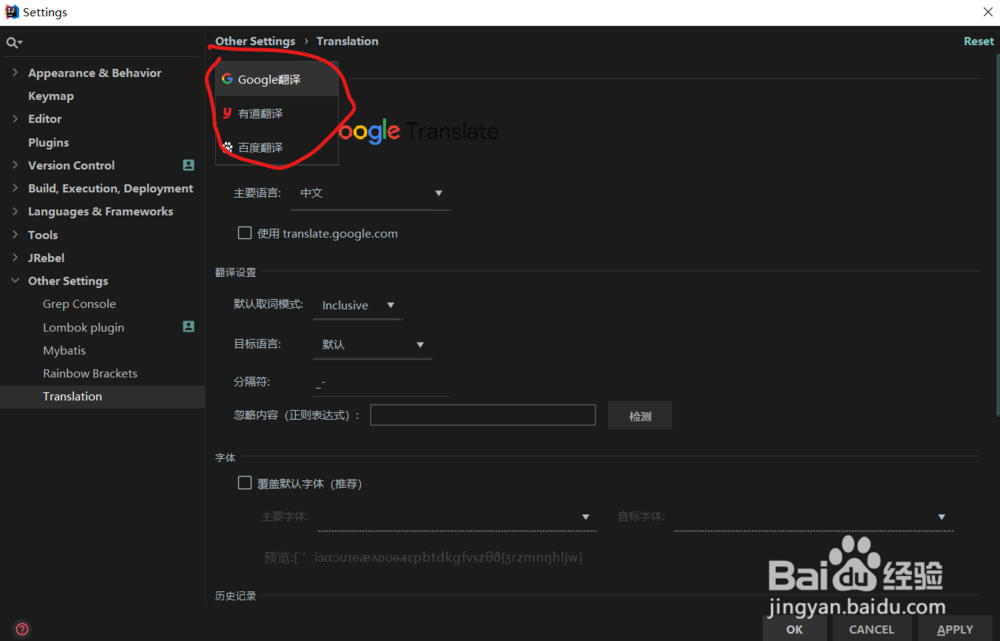Screen dimensions: 1000x641
Task: Expand Appearance & Behavior section
Action: (x=15, y=73)
